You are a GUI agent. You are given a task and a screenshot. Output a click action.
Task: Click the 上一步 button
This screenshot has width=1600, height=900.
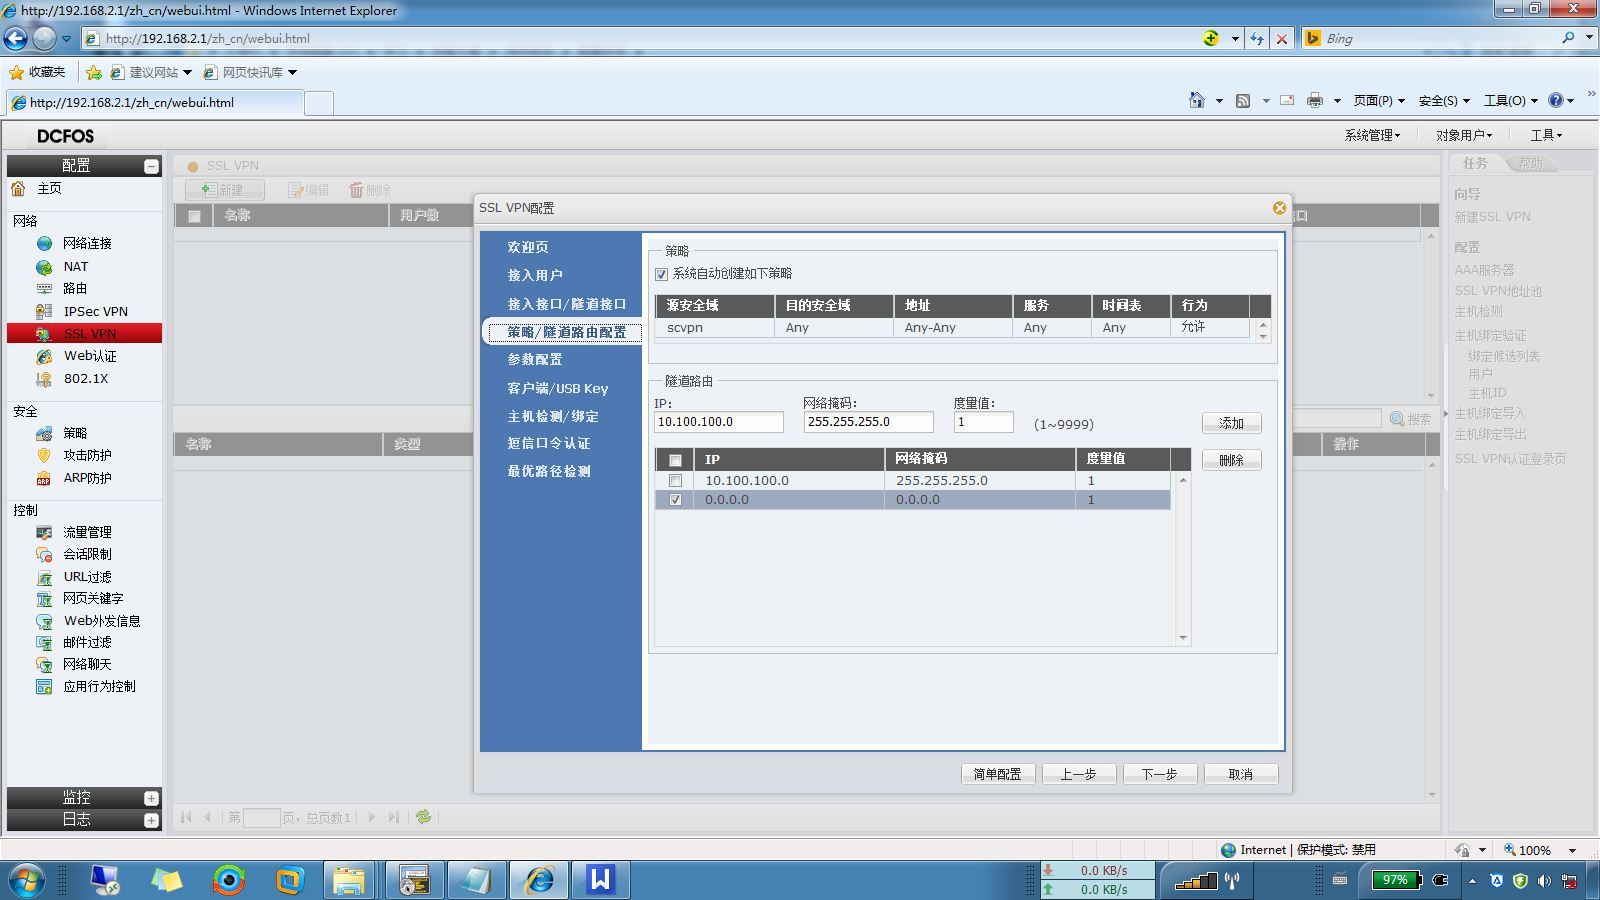tap(1078, 774)
